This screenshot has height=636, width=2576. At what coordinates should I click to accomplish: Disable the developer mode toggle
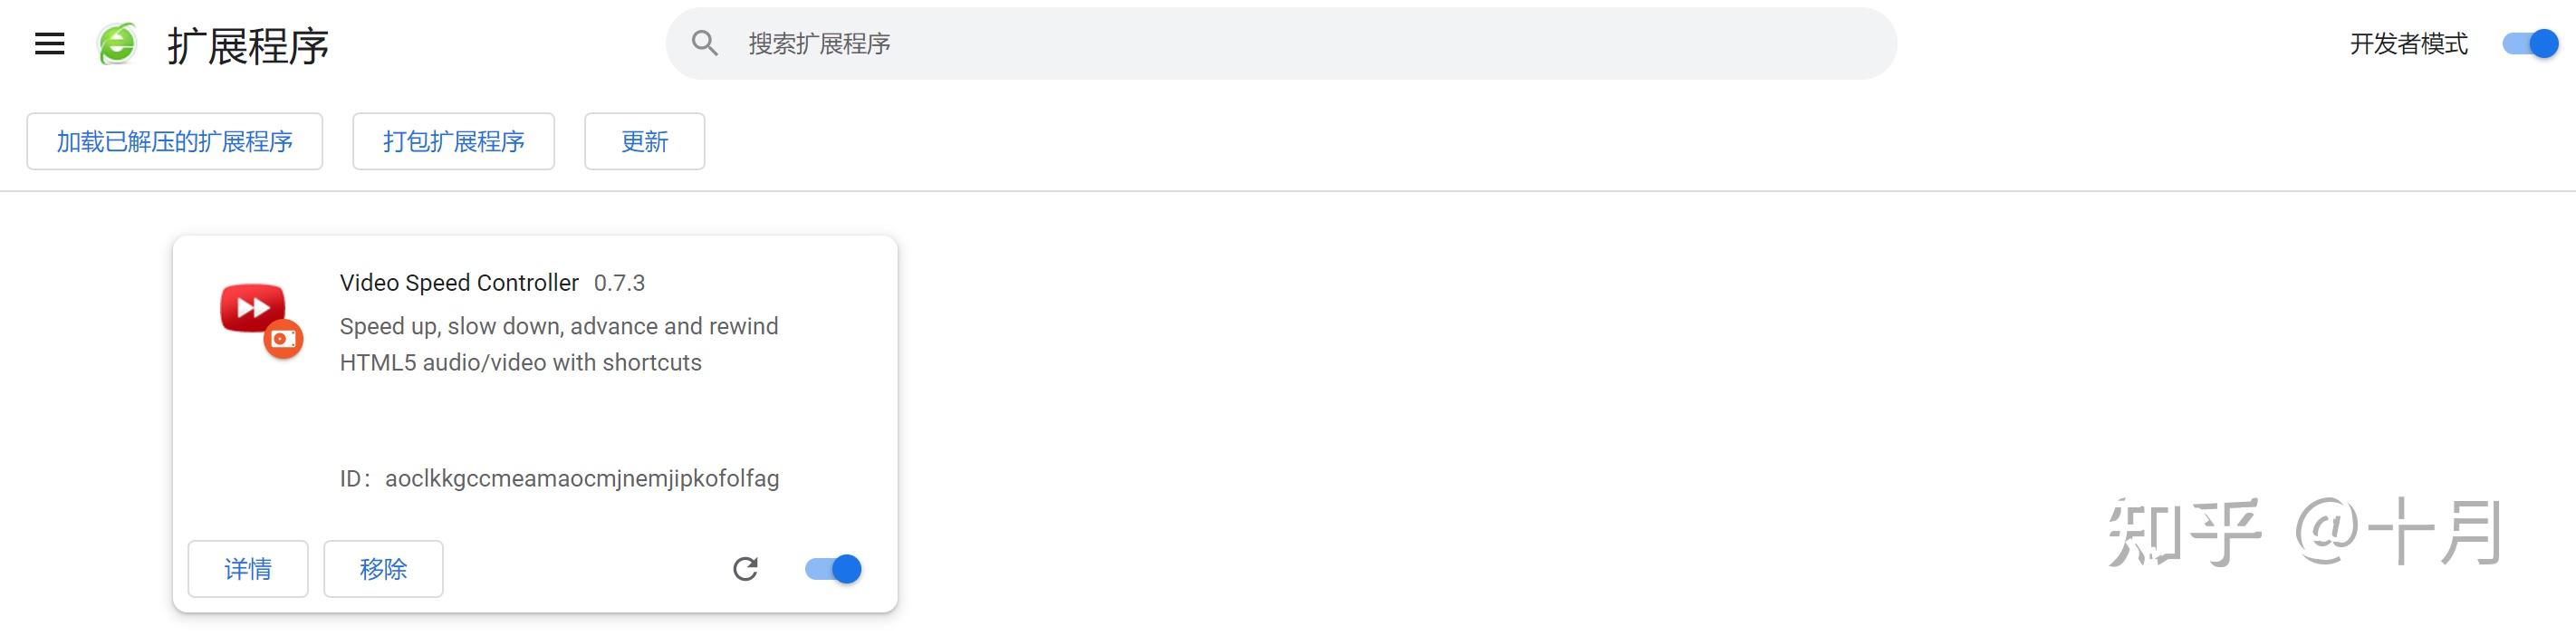point(2529,44)
